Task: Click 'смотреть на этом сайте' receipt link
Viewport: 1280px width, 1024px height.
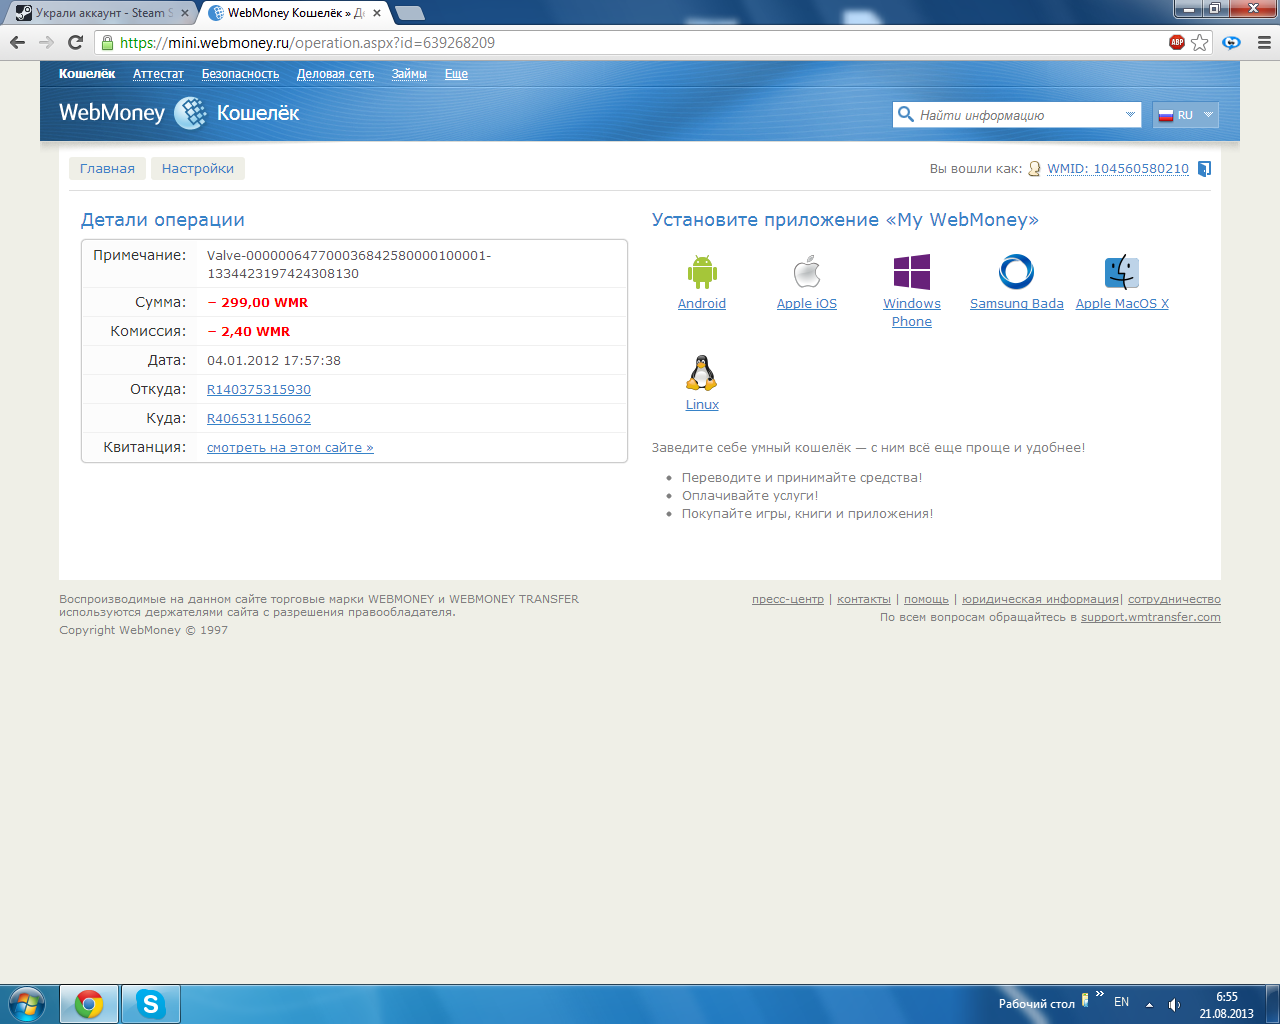Action: (290, 448)
